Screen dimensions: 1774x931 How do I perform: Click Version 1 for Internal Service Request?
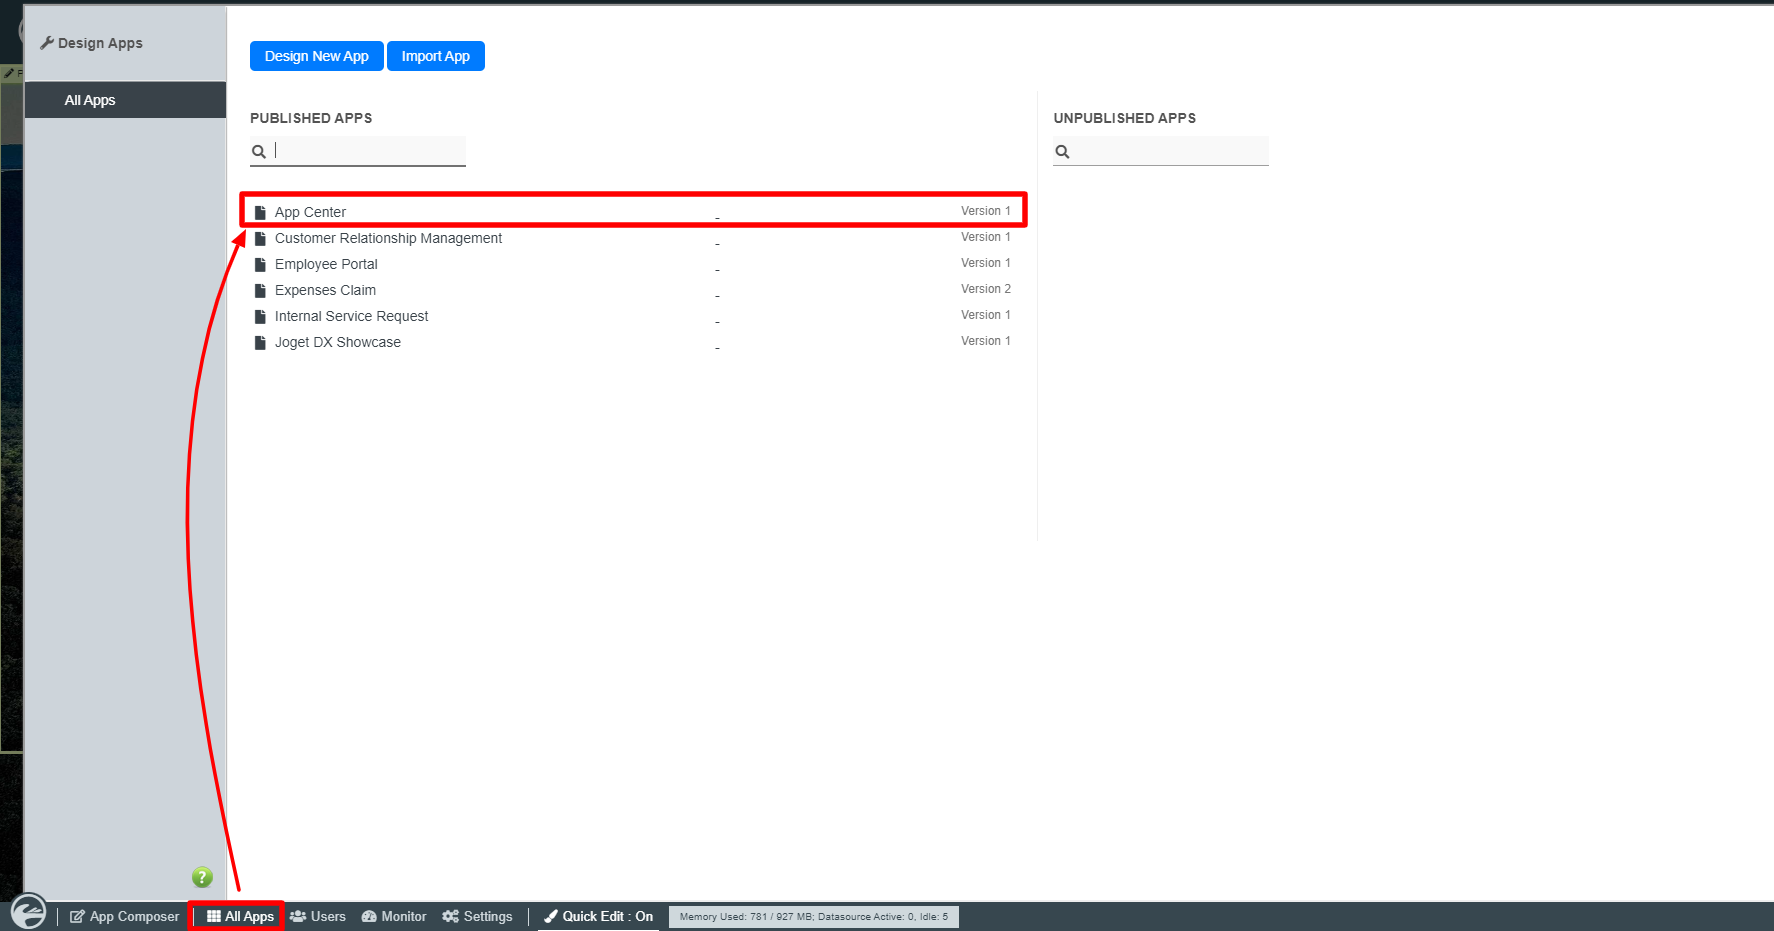click(986, 315)
